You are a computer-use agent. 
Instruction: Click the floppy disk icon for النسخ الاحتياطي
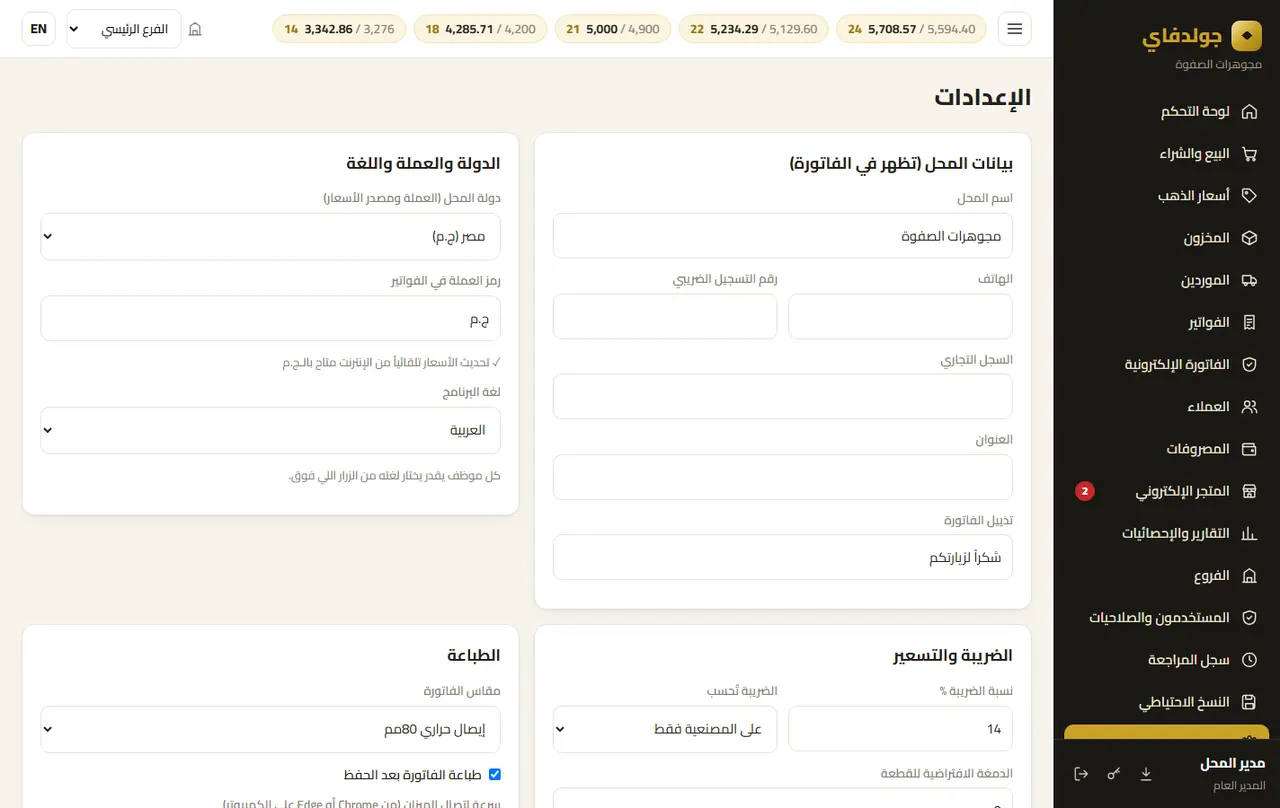1249,702
